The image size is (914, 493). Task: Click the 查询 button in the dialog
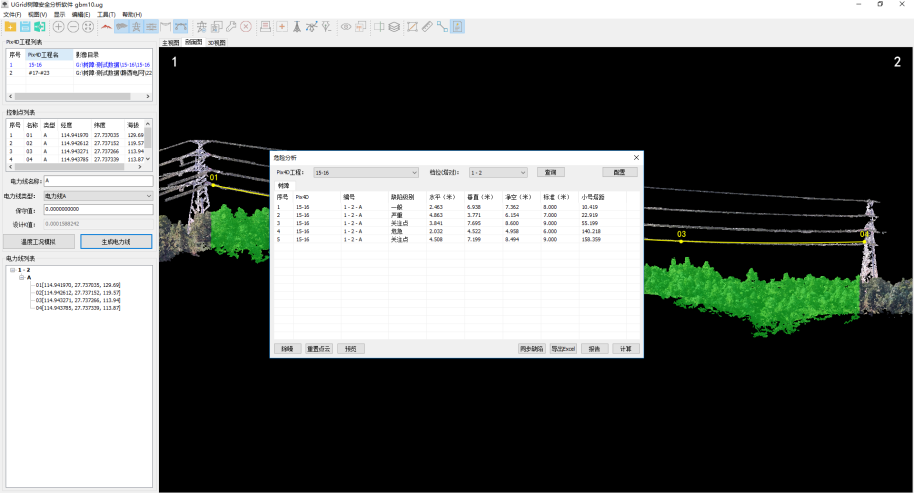(x=551, y=172)
